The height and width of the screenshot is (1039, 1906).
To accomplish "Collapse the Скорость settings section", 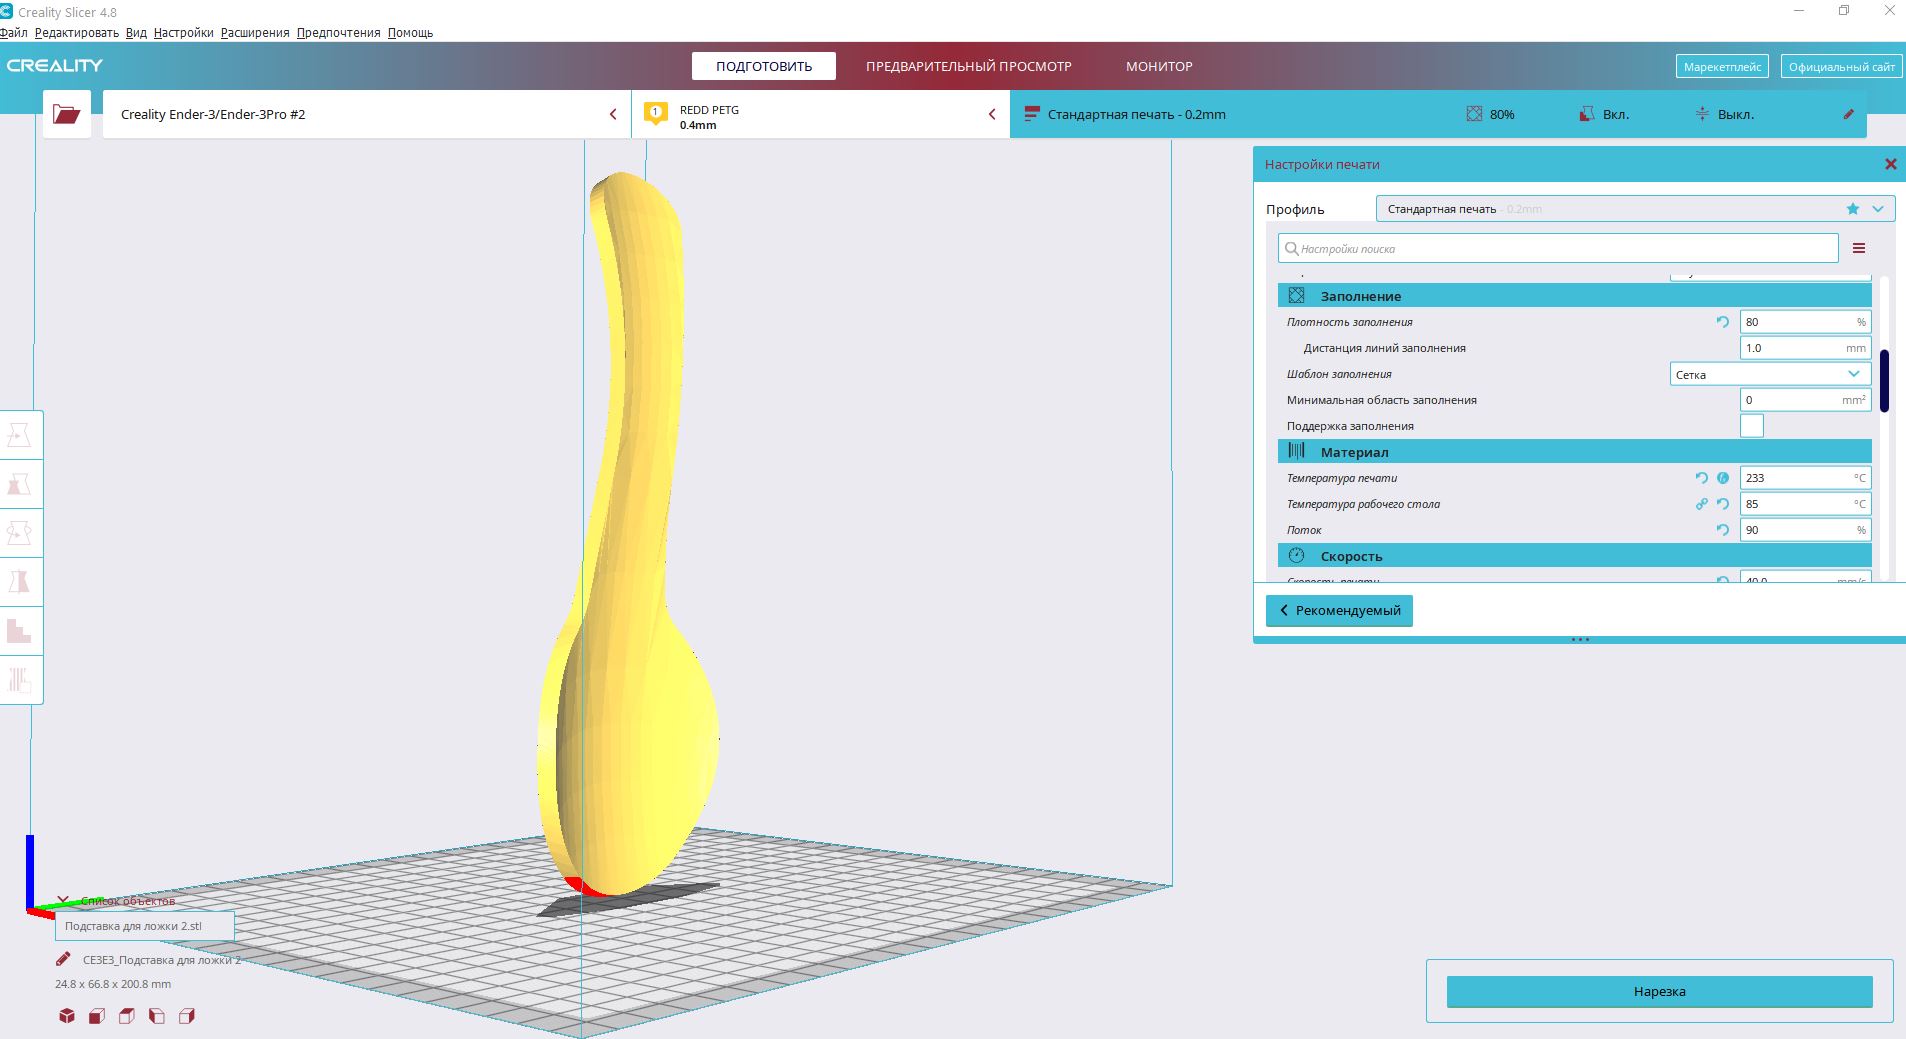I will coord(1574,556).
